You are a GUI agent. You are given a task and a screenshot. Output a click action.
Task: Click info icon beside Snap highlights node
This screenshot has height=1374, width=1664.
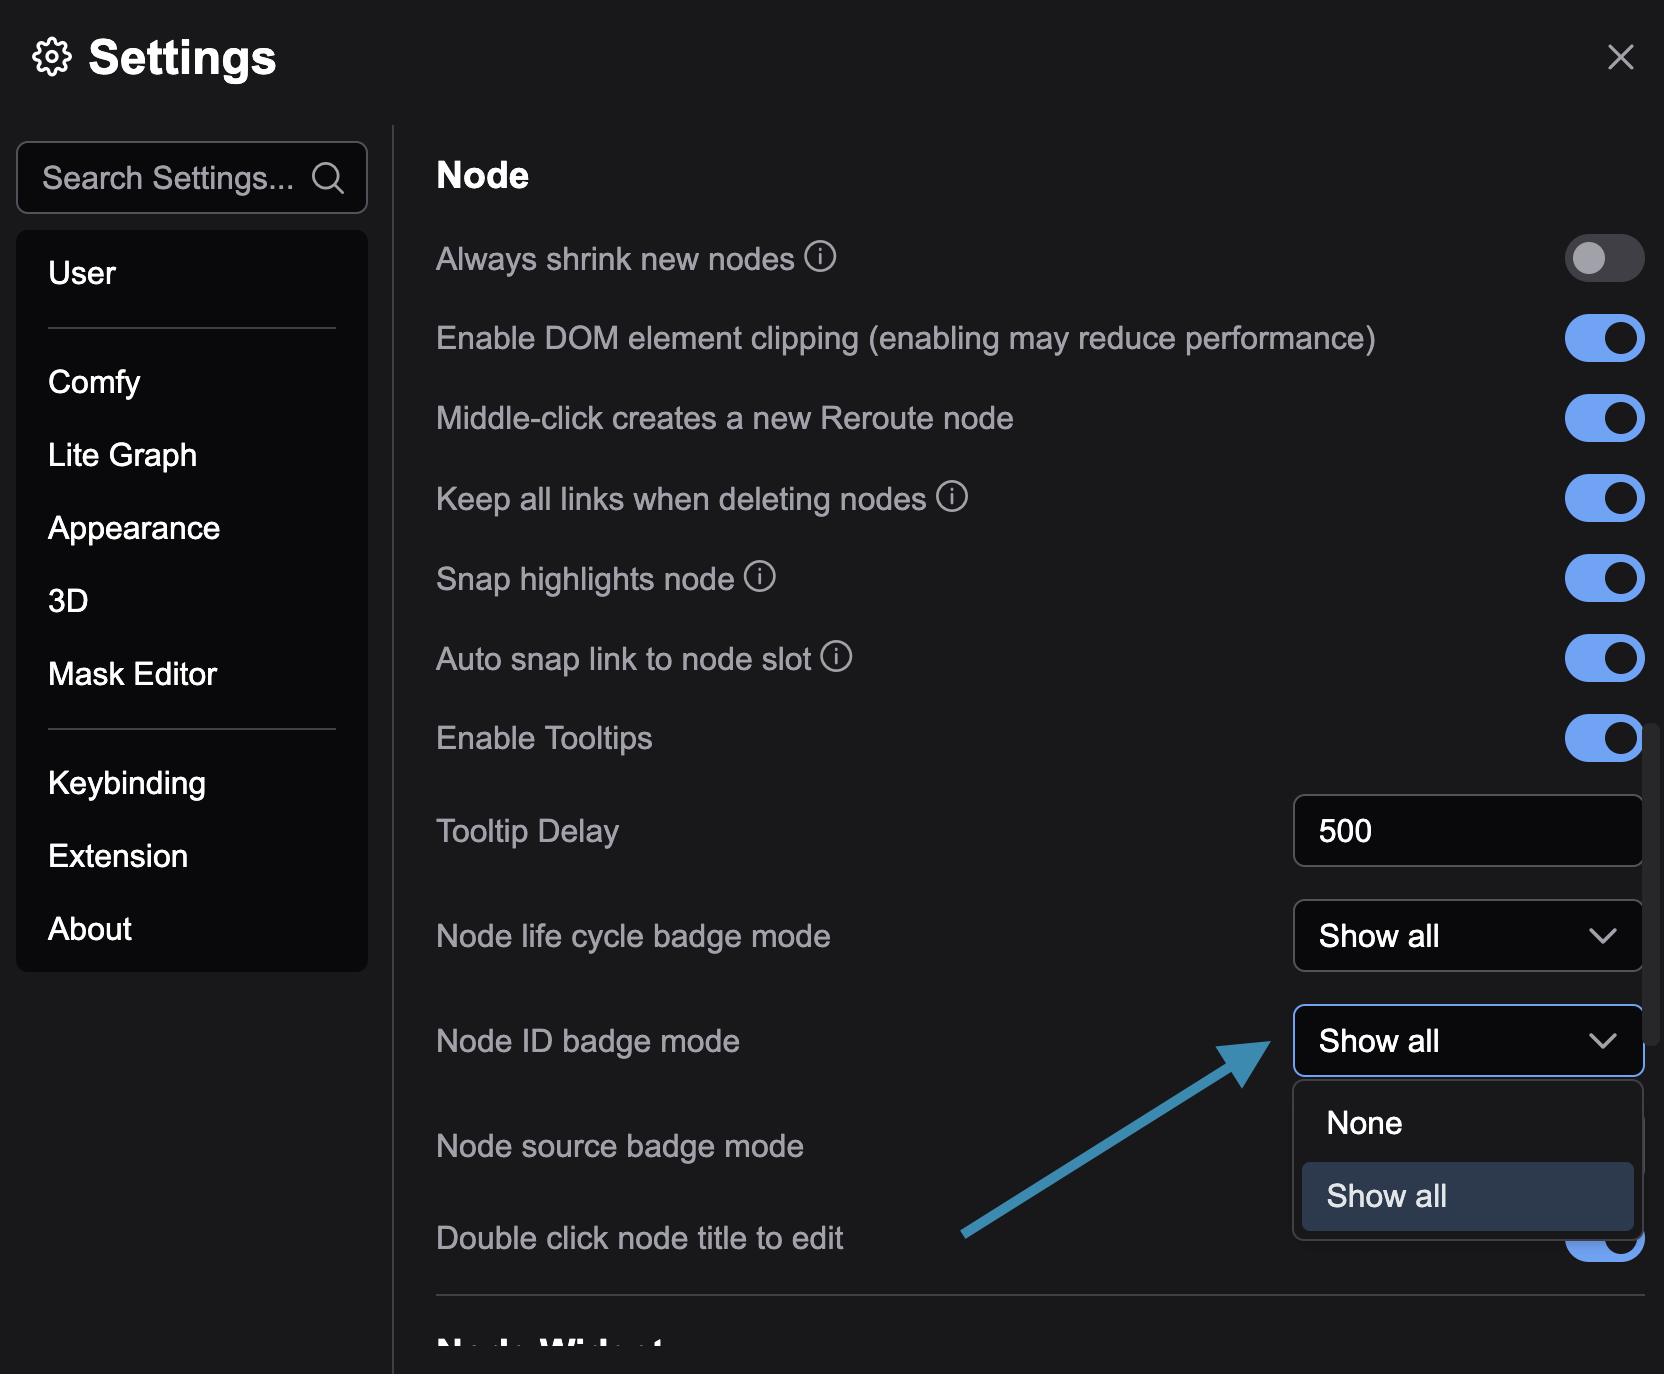click(760, 577)
